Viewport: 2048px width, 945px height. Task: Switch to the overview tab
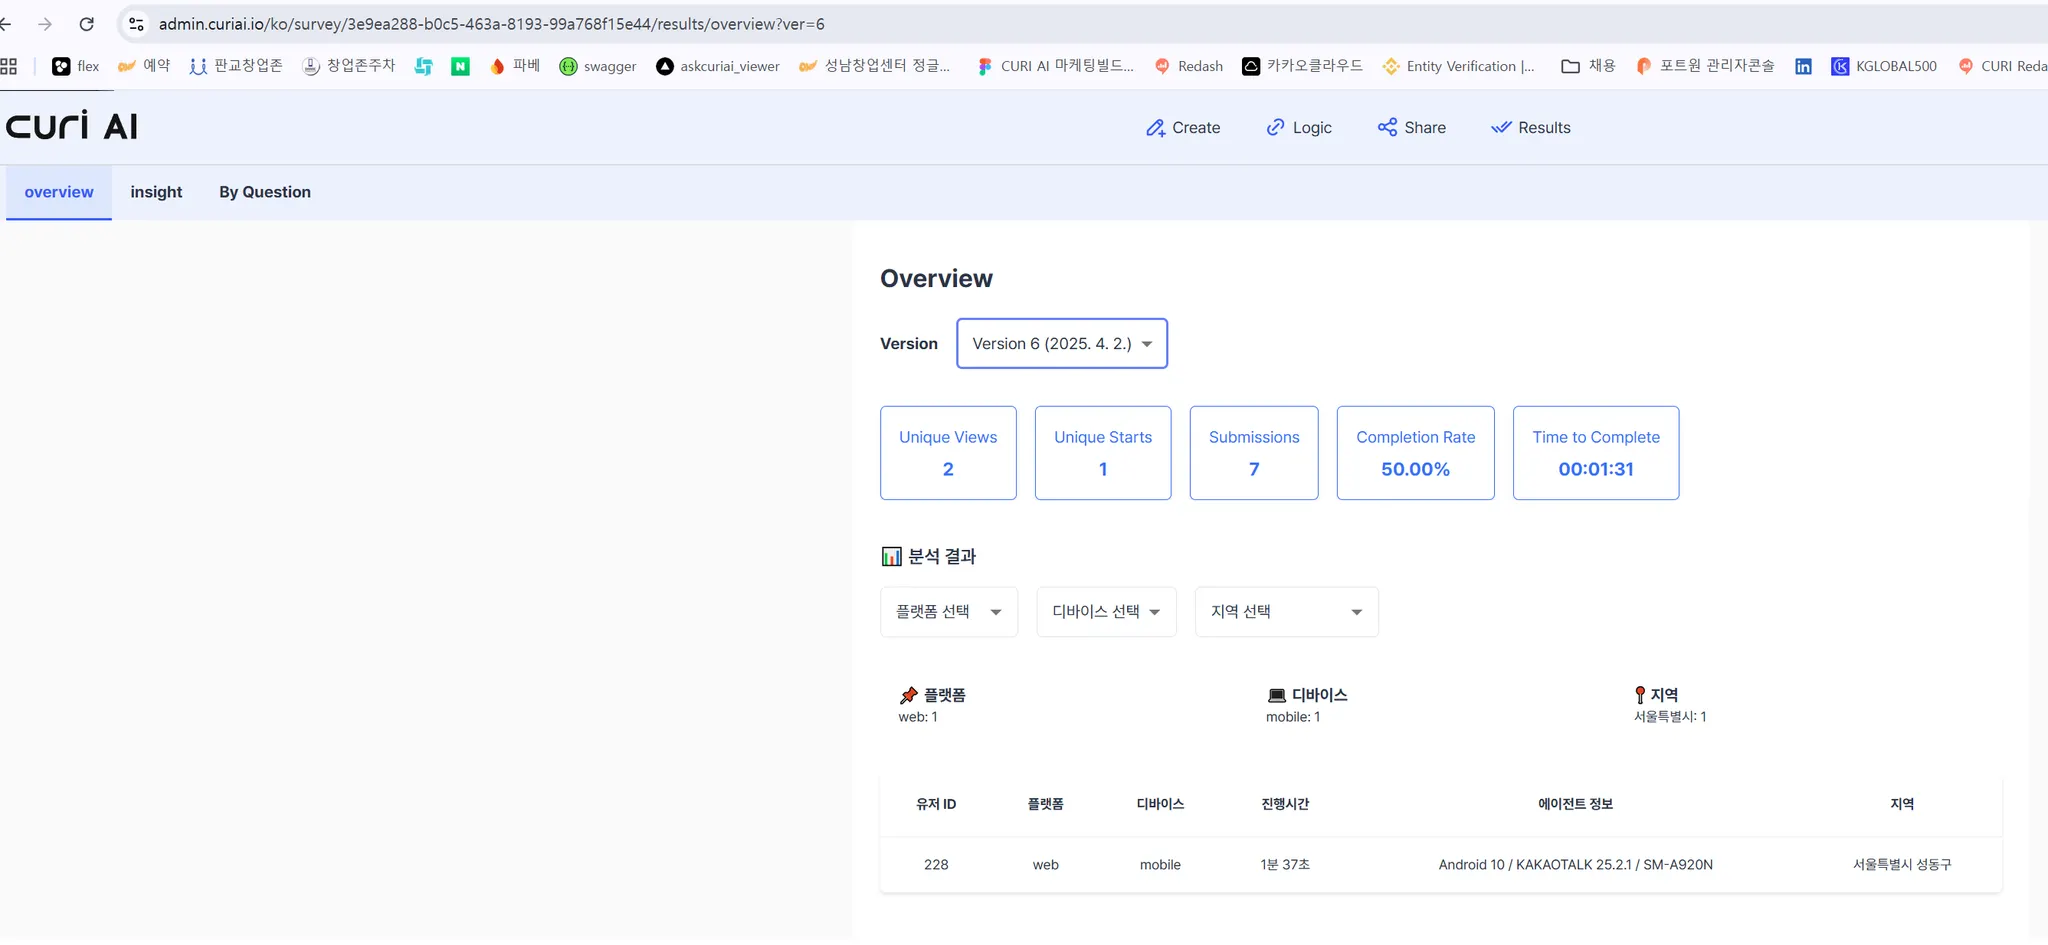59,192
